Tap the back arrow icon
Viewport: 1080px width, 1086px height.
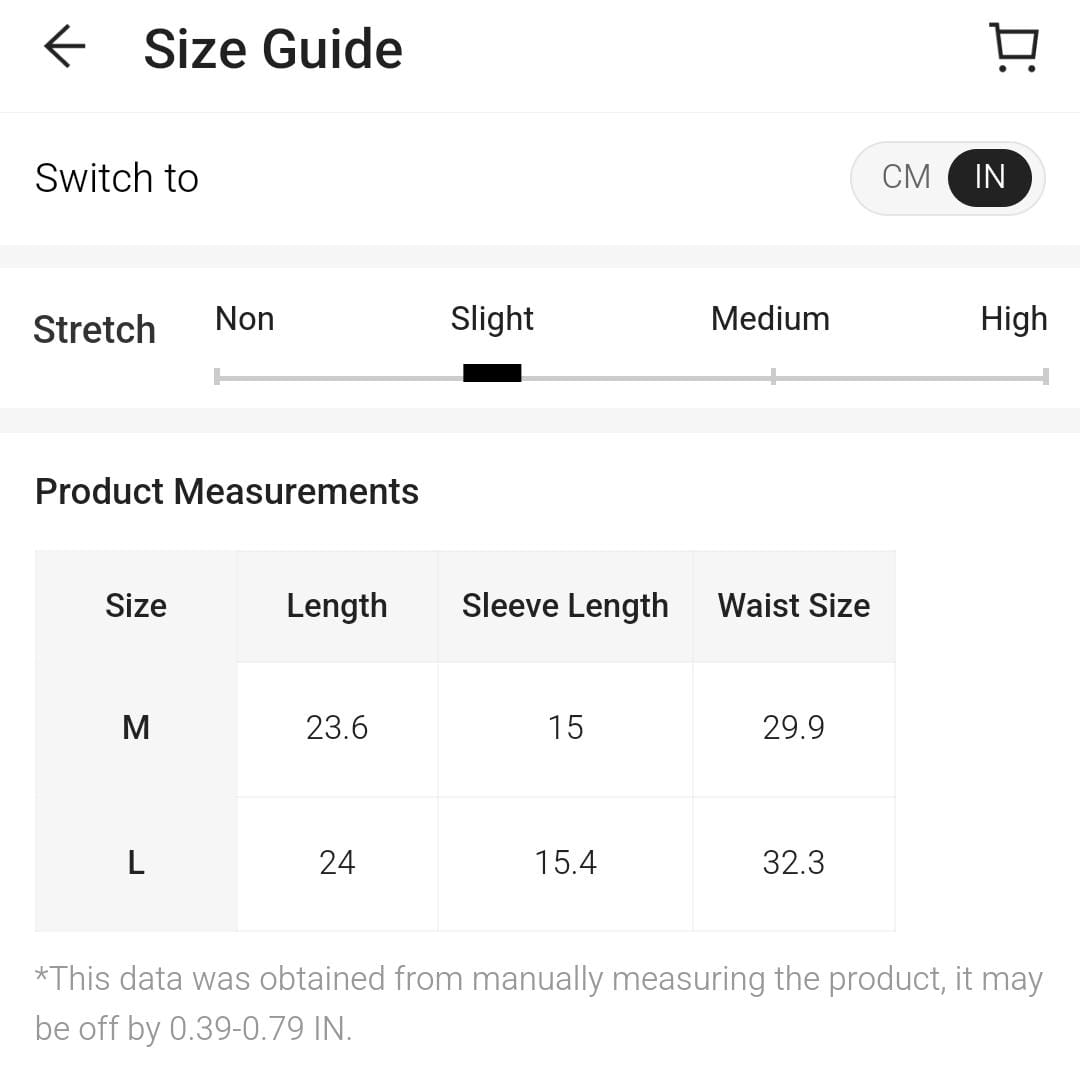click(x=65, y=47)
